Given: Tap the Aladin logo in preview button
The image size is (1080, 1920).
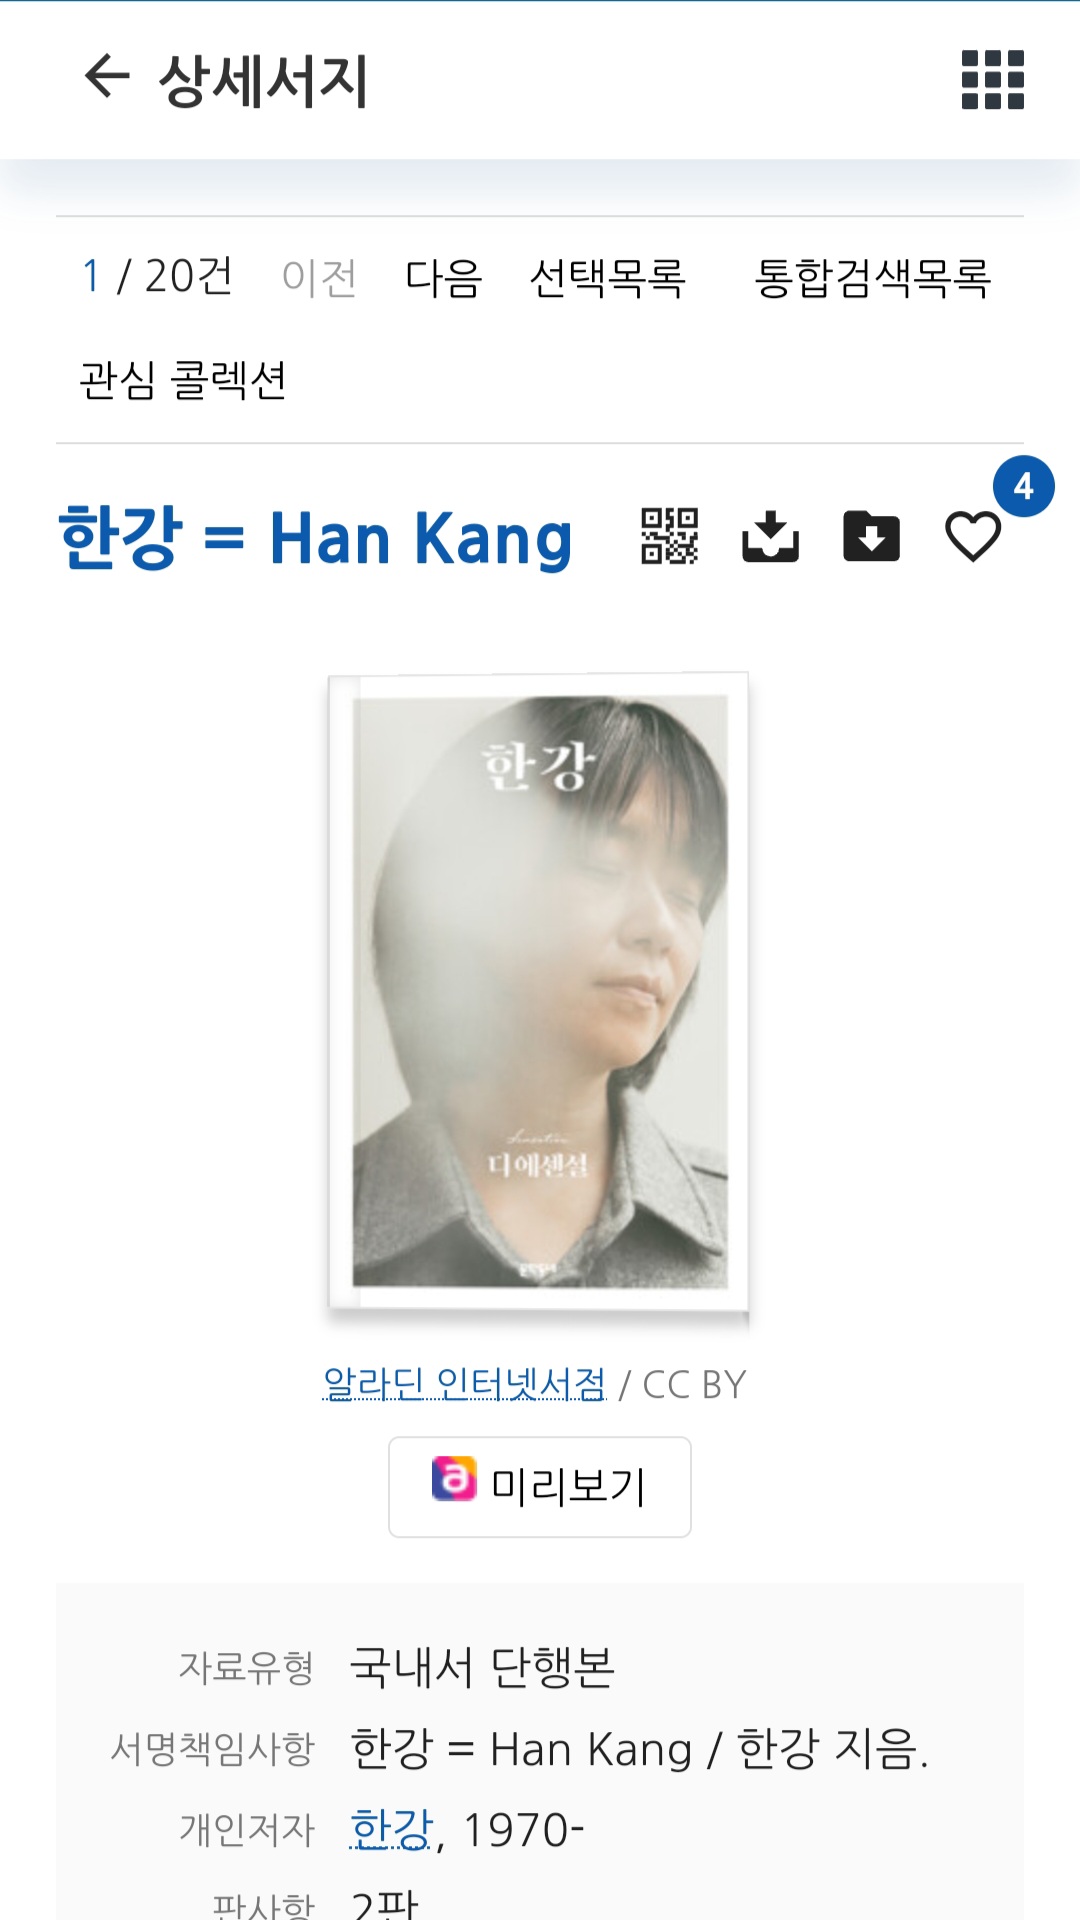Looking at the screenshot, I should pos(454,1479).
